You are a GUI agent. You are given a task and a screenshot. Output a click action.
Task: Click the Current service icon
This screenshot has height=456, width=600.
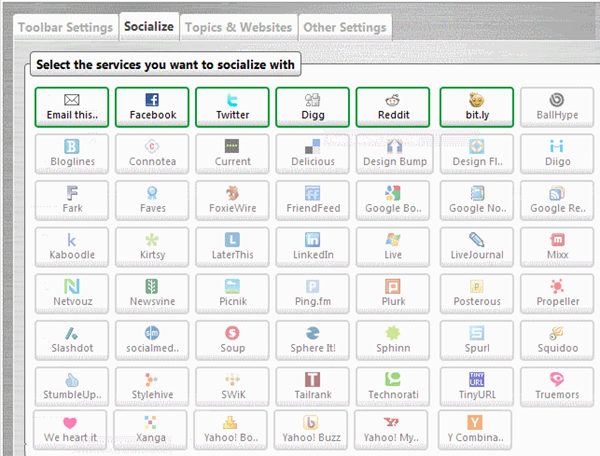232,146
